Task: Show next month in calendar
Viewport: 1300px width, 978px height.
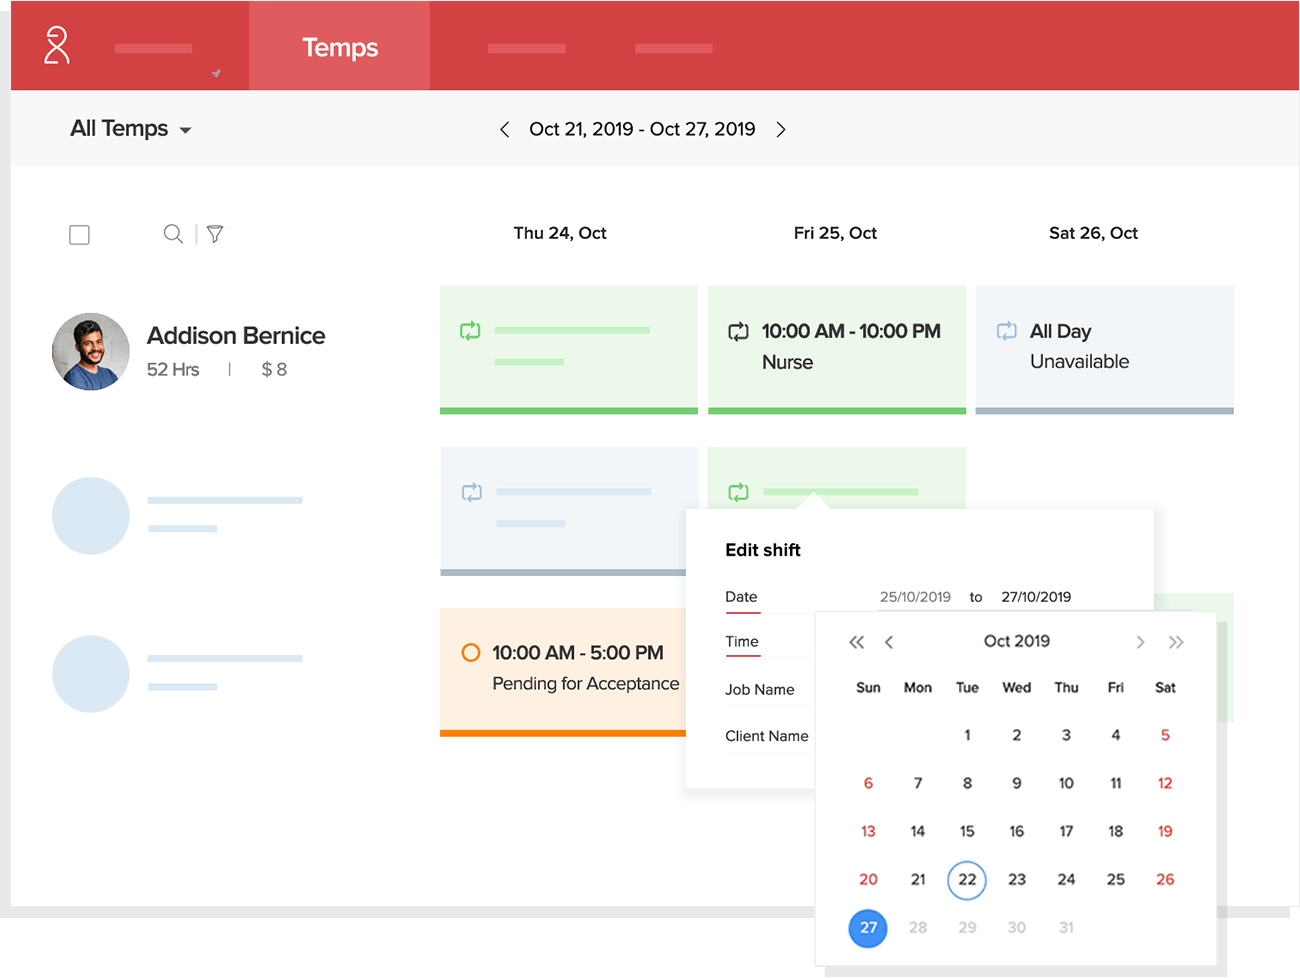Action: (x=1140, y=642)
